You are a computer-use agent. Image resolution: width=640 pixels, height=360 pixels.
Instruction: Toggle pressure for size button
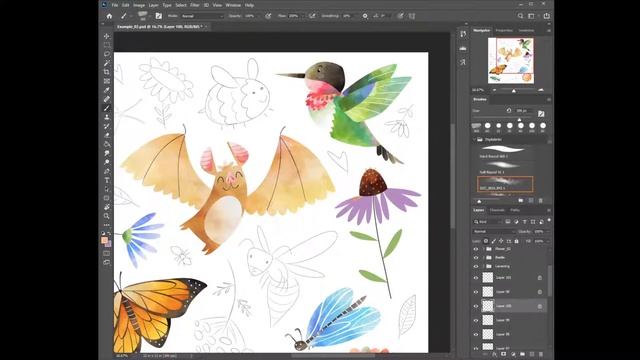pos(400,16)
